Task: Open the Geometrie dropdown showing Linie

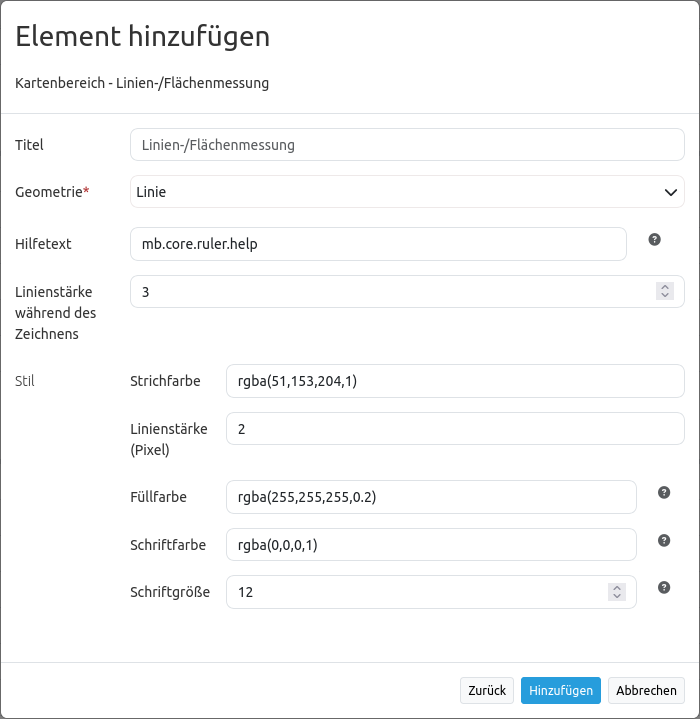Action: [407, 192]
